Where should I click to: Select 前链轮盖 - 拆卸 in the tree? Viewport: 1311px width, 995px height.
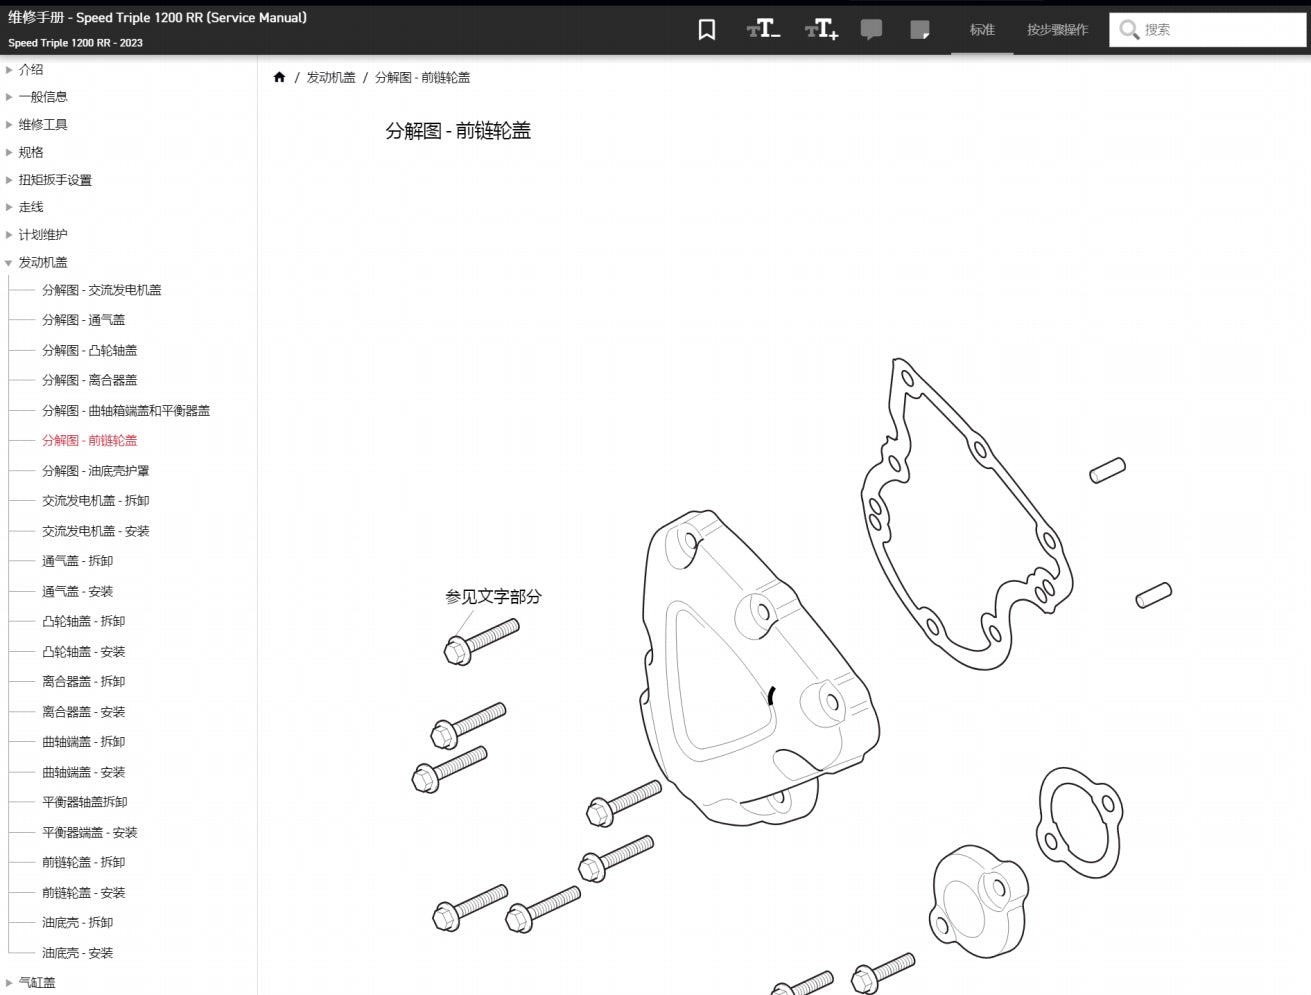[x=83, y=862]
